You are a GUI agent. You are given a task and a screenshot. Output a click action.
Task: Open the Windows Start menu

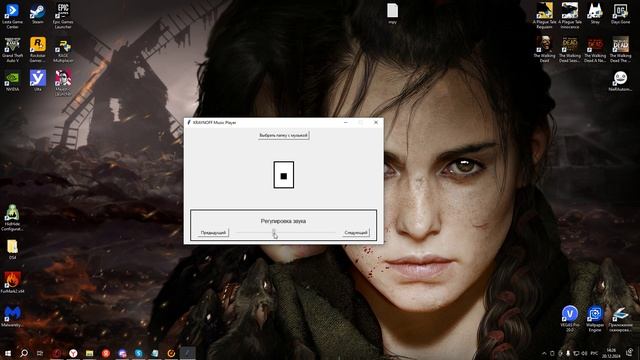[8, 353]
